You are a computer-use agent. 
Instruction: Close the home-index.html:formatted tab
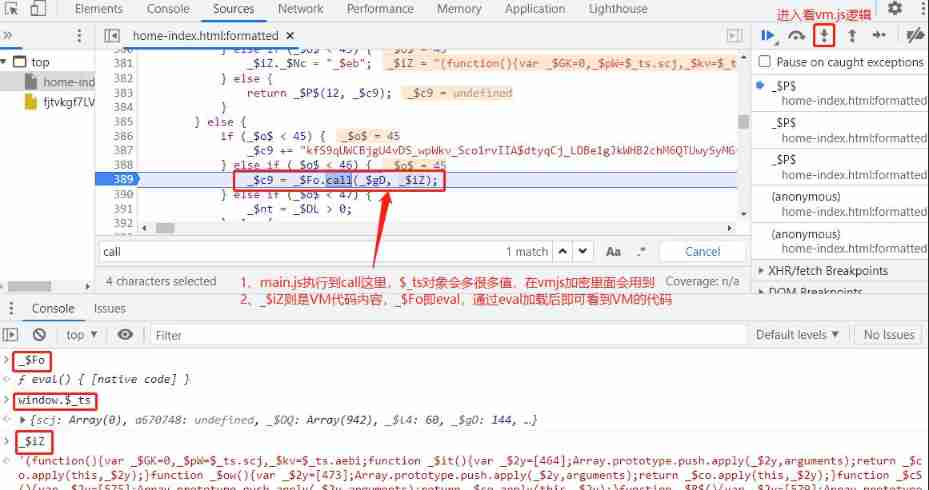(x=290, y=36)
